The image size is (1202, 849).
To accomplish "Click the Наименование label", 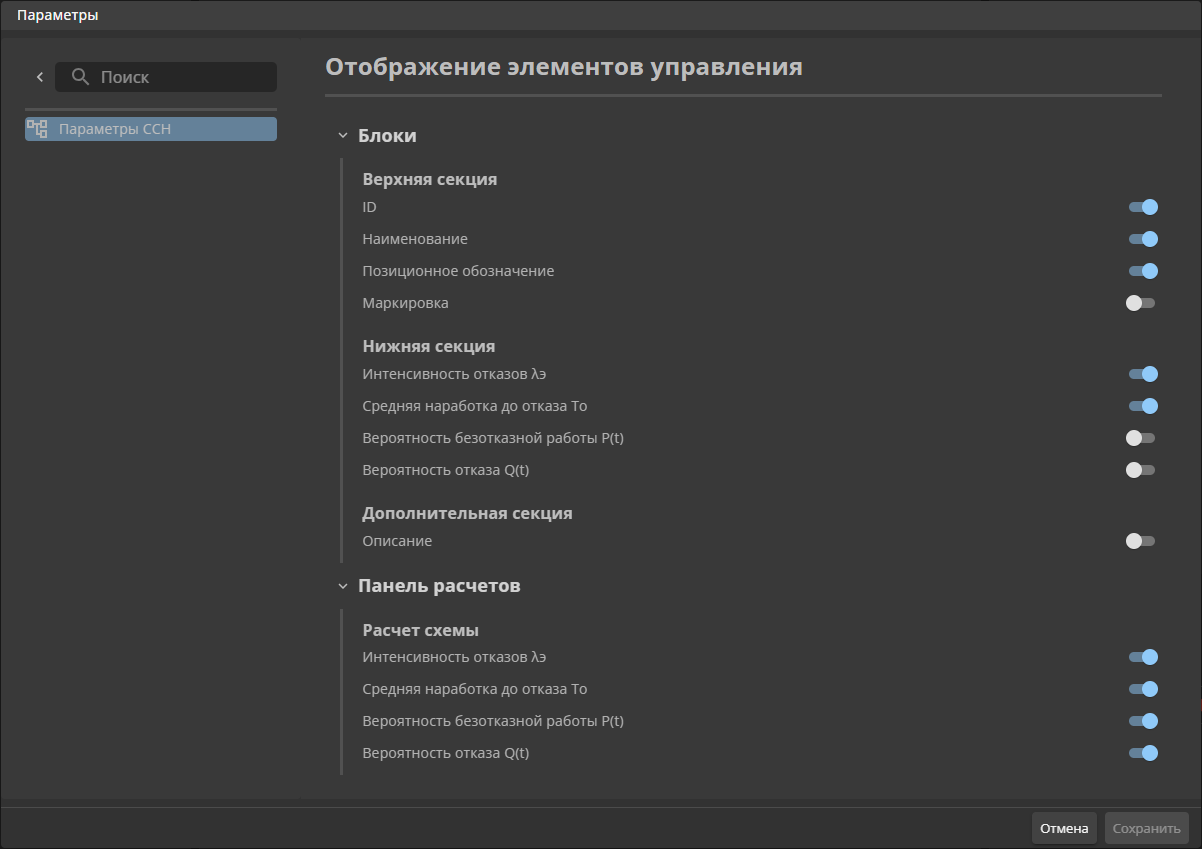I will (415, 239).
